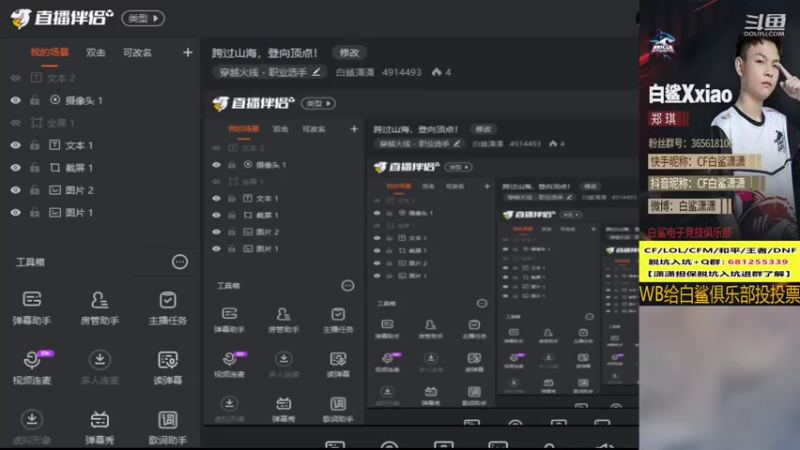Switch to the 可改名 scene tab
Image resolution: width=800 pixels, height=450 pixels.
pos(137,53)
